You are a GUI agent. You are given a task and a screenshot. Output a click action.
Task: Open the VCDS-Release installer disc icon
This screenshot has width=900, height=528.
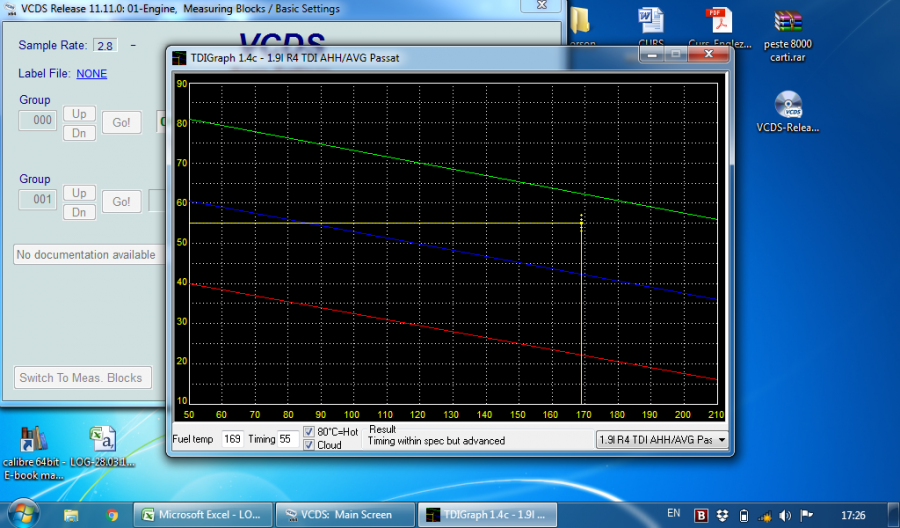787,105
